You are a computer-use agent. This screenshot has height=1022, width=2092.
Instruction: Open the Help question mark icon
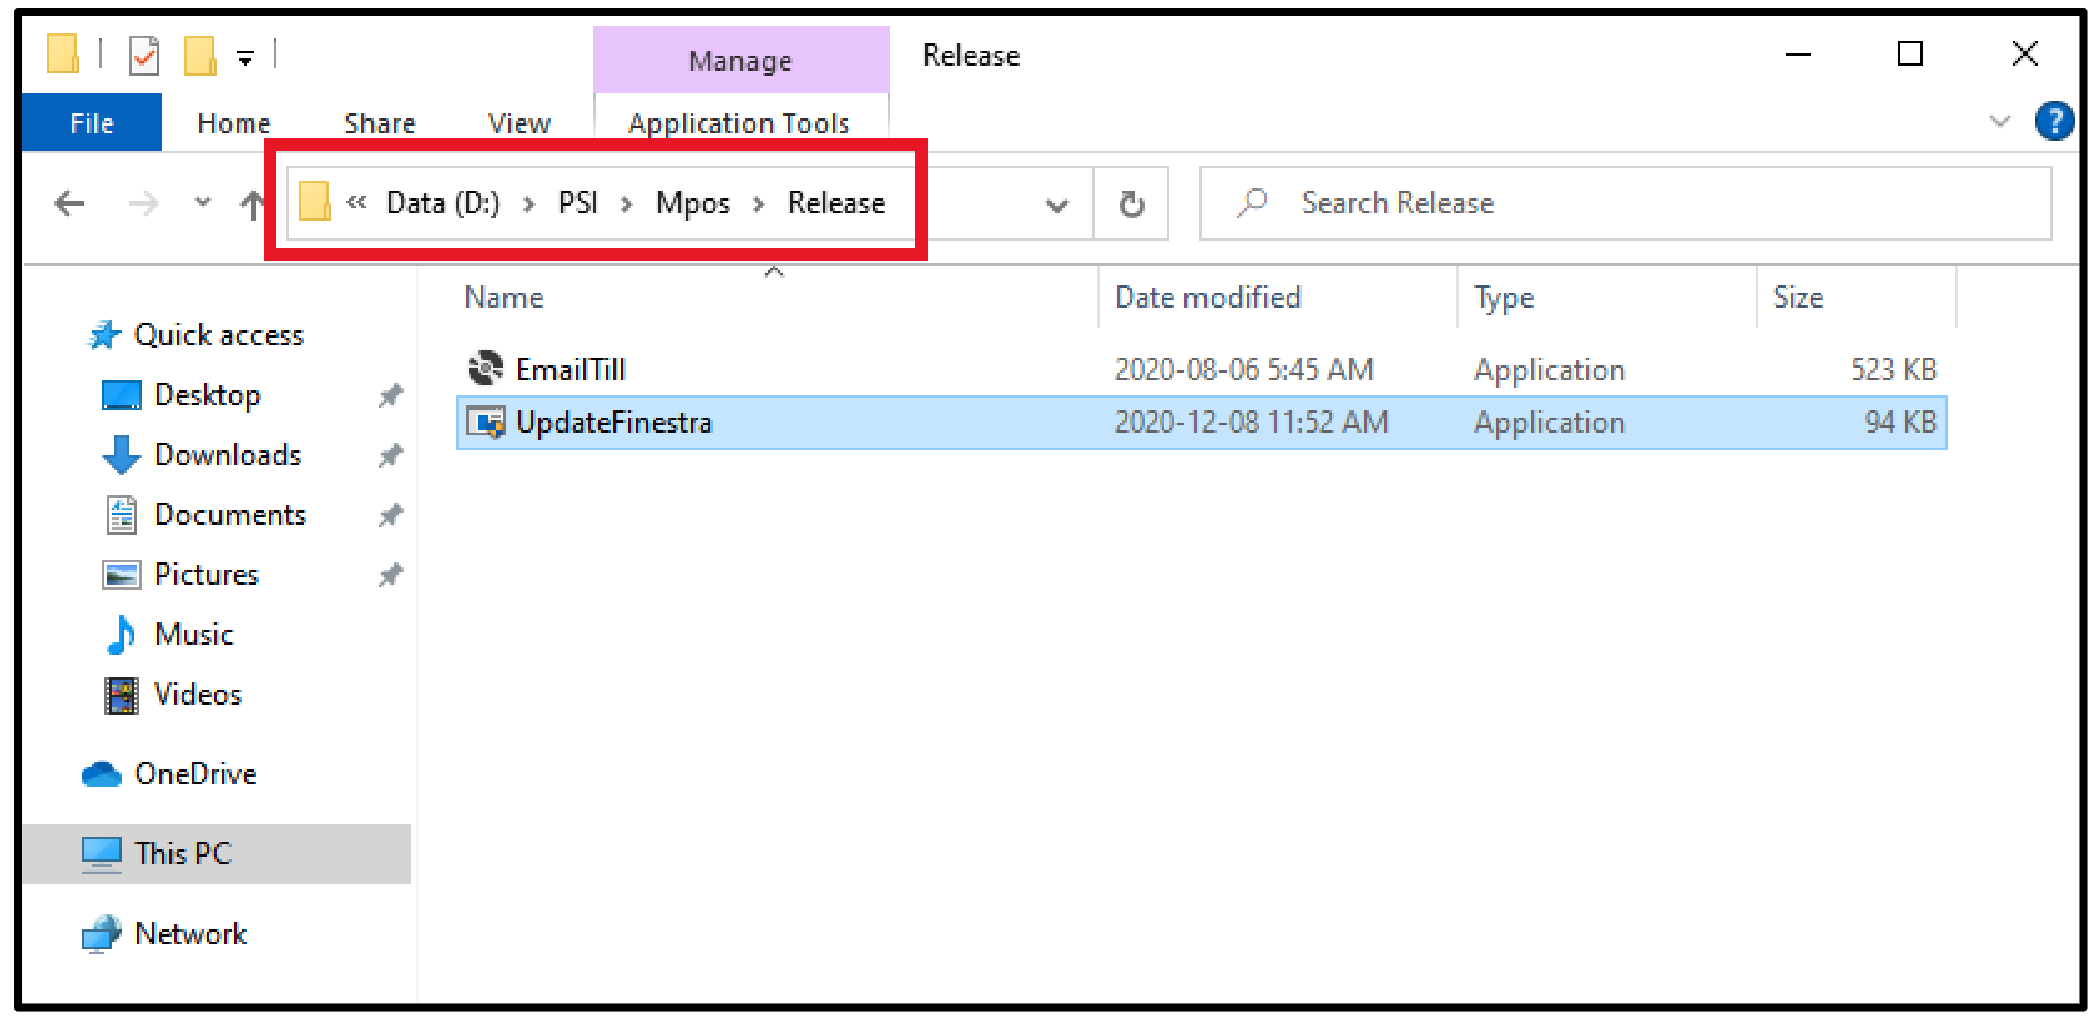coord(2053,122)
